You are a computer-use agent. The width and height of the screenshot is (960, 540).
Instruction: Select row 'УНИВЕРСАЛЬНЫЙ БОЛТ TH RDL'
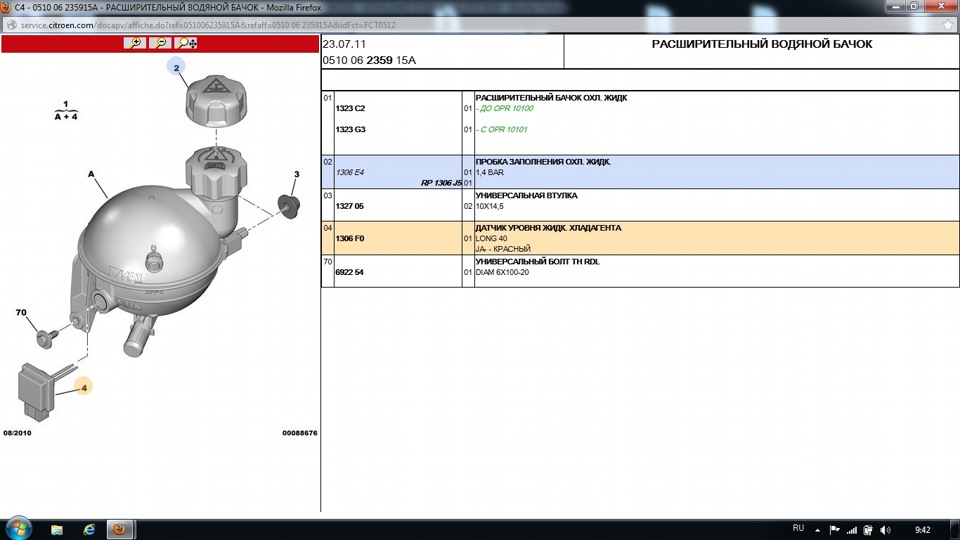640,271
